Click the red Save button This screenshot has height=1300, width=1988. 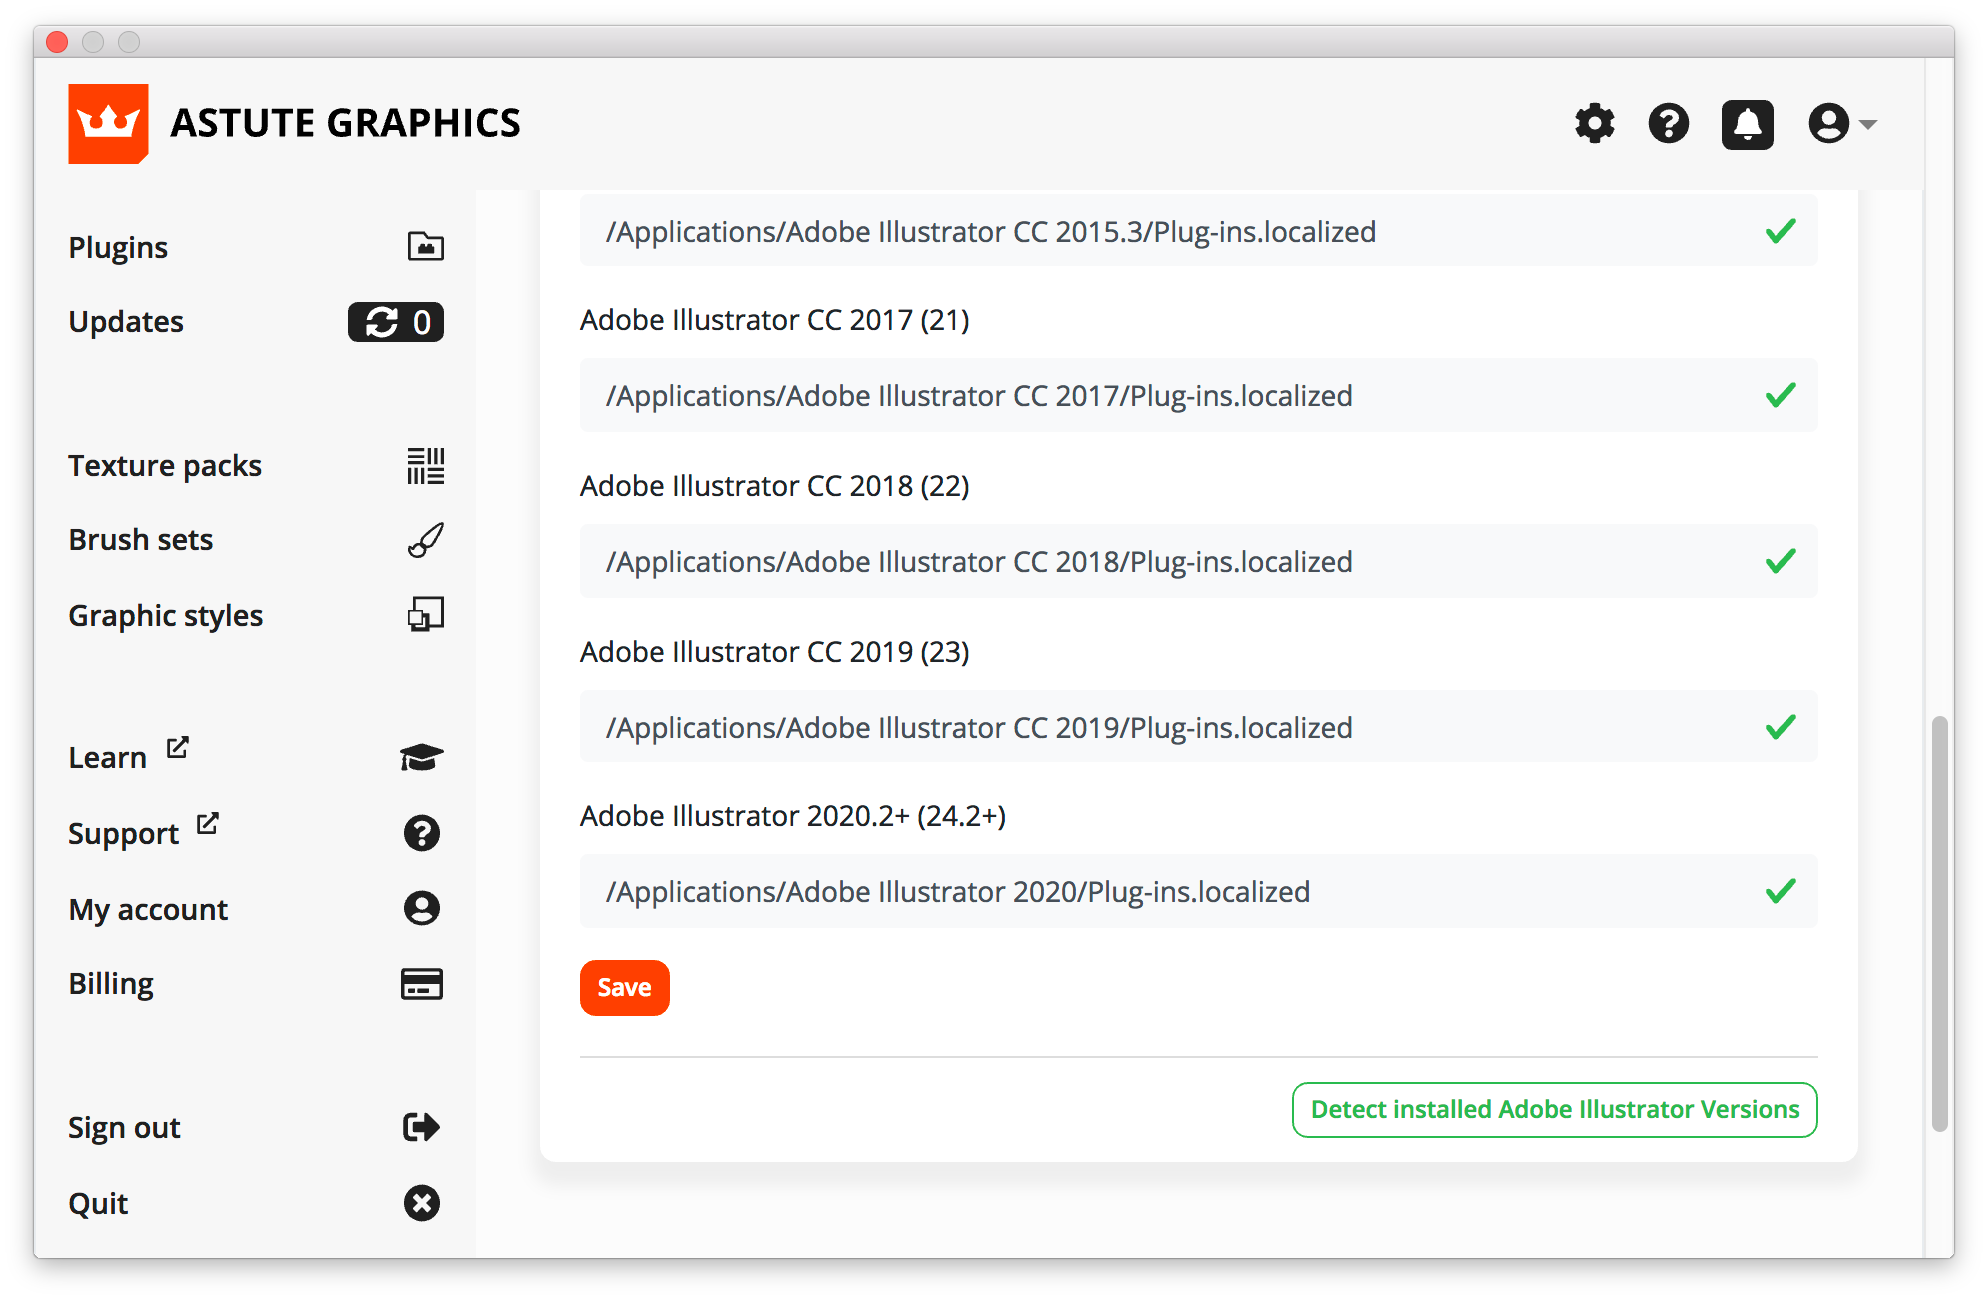click(x=624, y=988)
